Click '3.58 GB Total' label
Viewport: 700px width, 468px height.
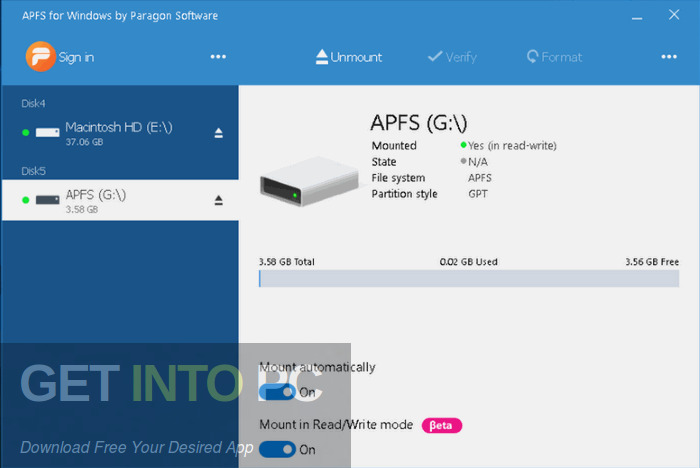click(287, 262)
